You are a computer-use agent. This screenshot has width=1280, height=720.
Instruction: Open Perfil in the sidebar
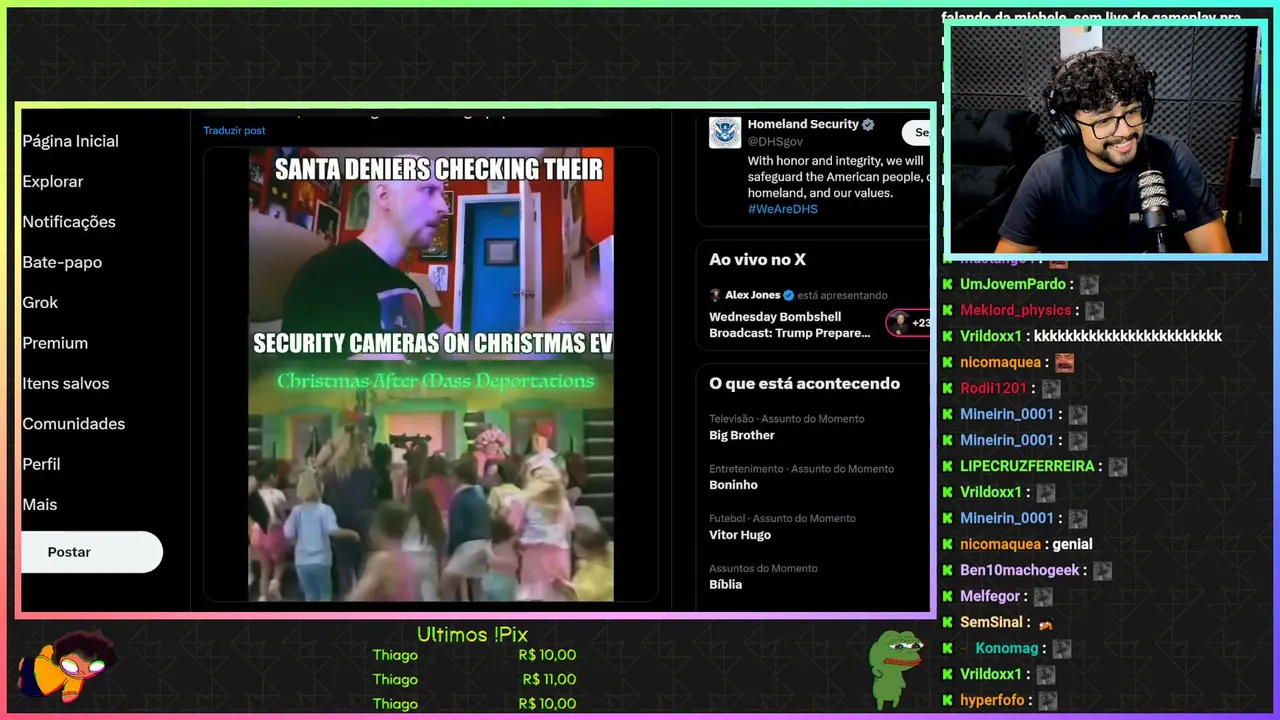(x=41, y=464)
